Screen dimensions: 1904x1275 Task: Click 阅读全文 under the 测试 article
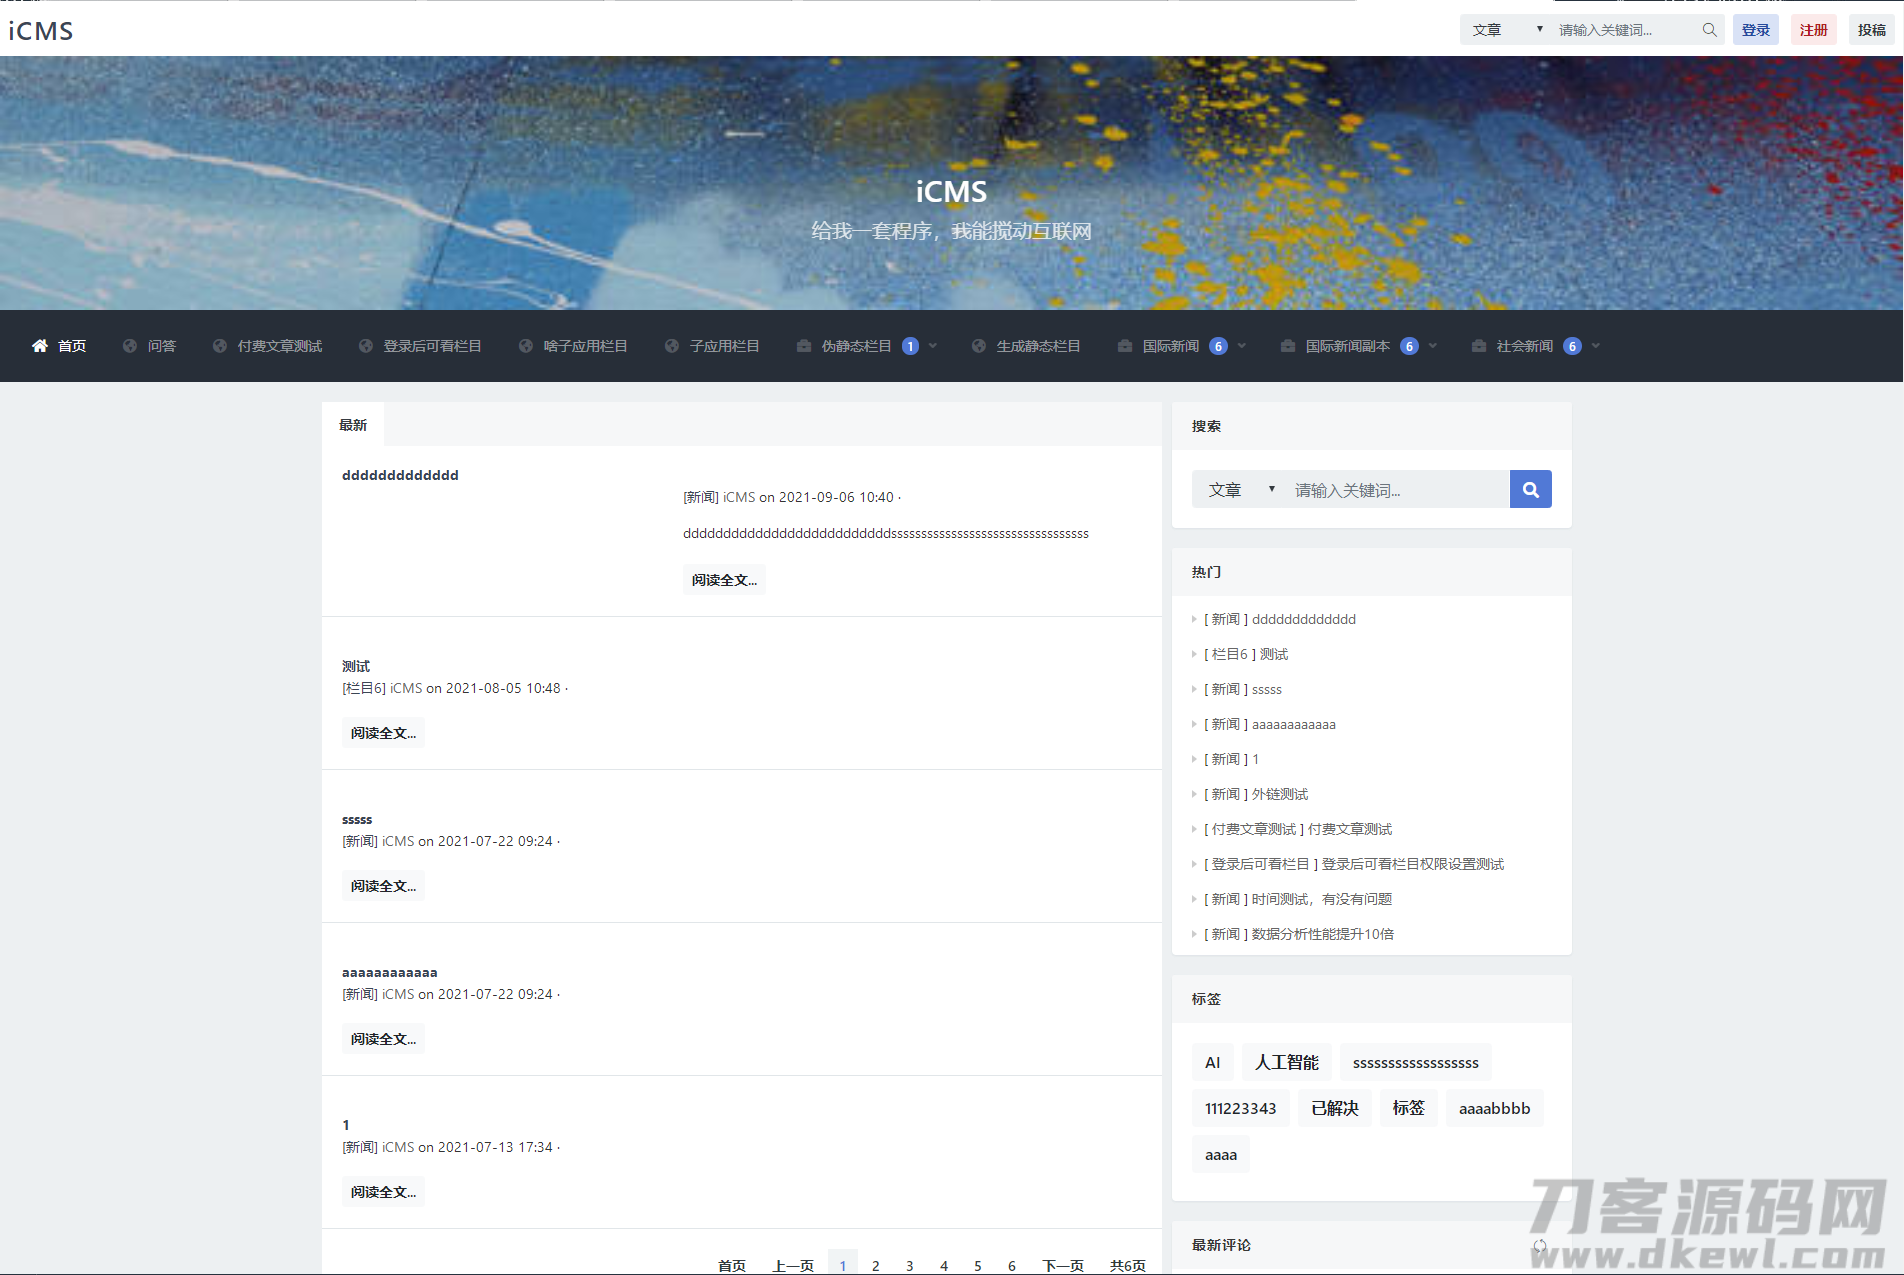click(x=383, y=732)
